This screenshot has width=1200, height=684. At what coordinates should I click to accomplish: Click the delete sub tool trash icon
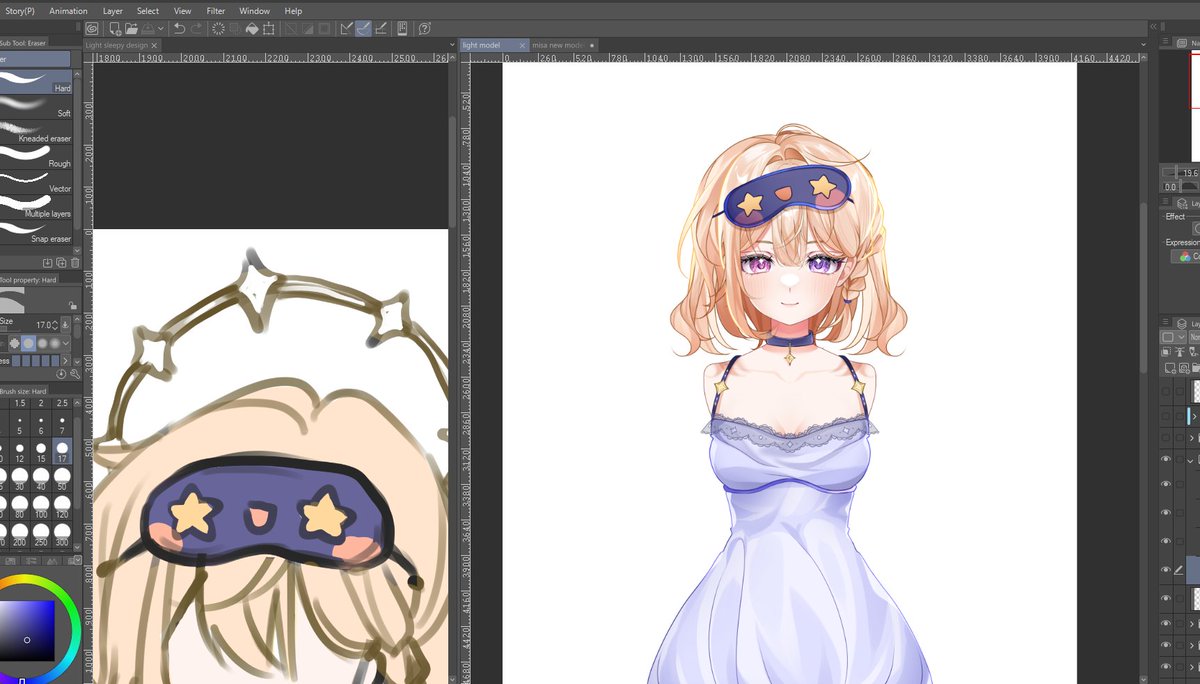pyautogui.click(x=74, y=263)
